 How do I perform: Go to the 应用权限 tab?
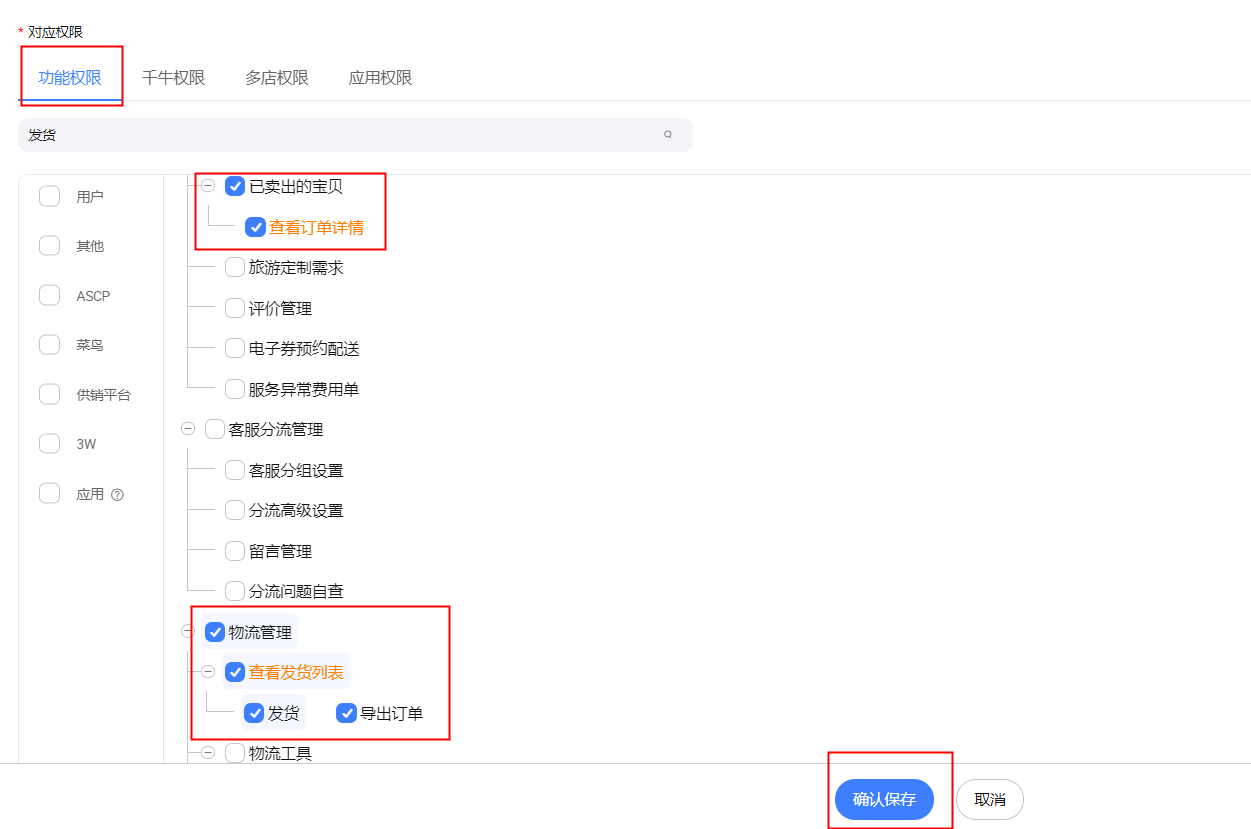380,78
